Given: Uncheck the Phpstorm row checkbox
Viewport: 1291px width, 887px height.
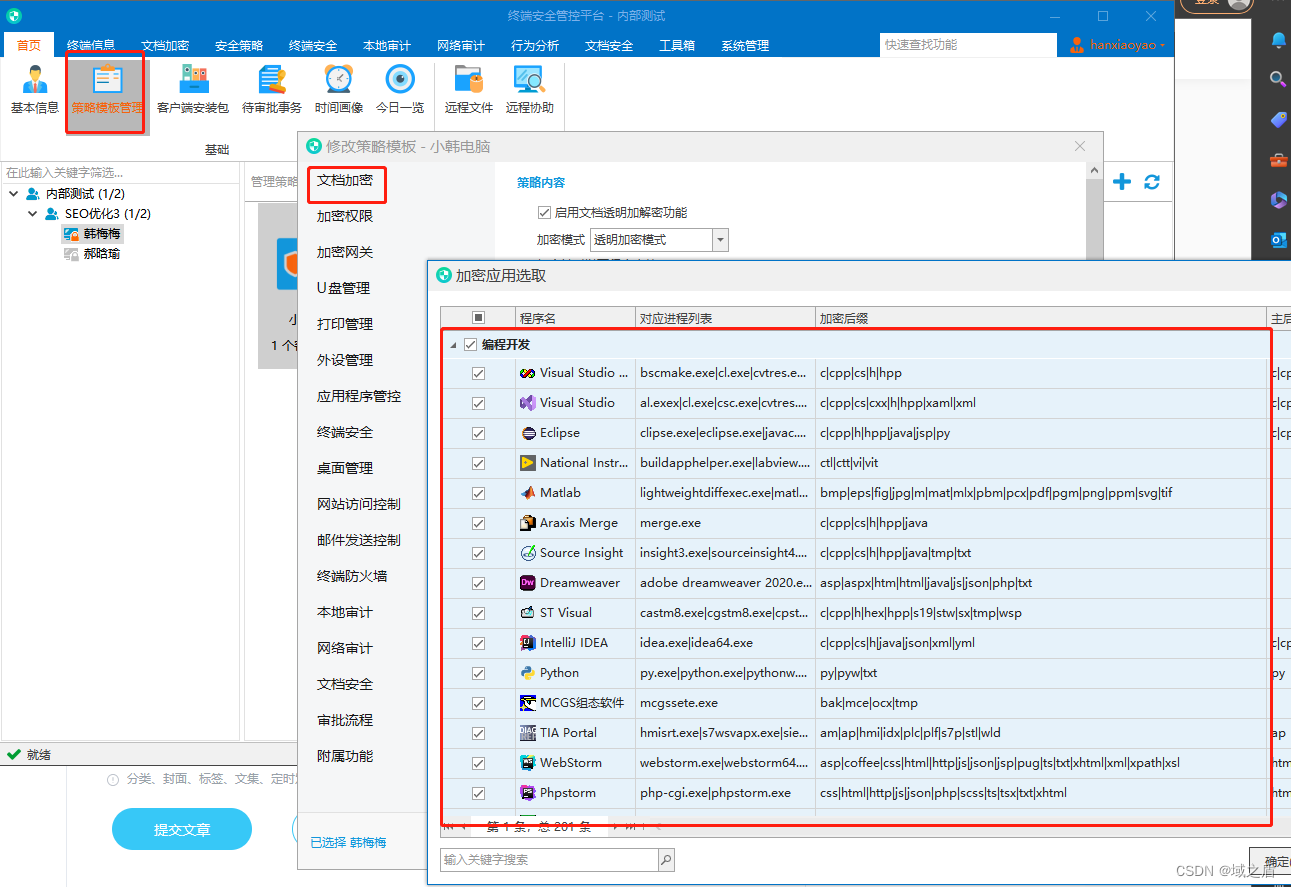Looking at the screenshot, I should (478, 793).
